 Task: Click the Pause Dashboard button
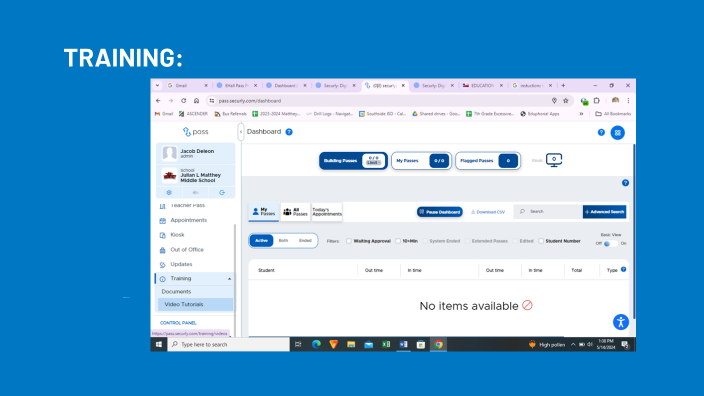[440, 212]
